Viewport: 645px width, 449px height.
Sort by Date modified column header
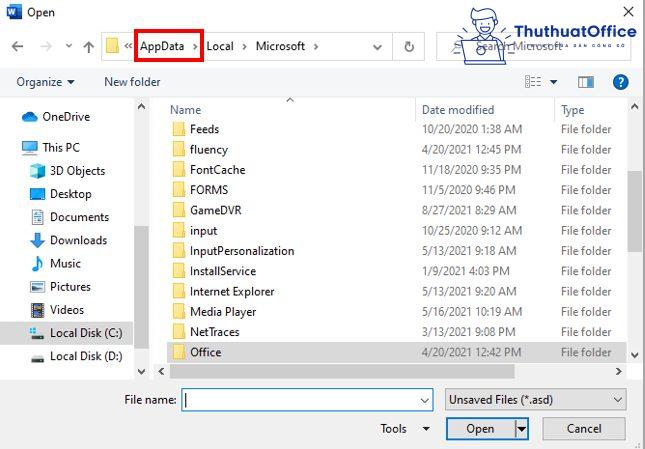point(458,110)
